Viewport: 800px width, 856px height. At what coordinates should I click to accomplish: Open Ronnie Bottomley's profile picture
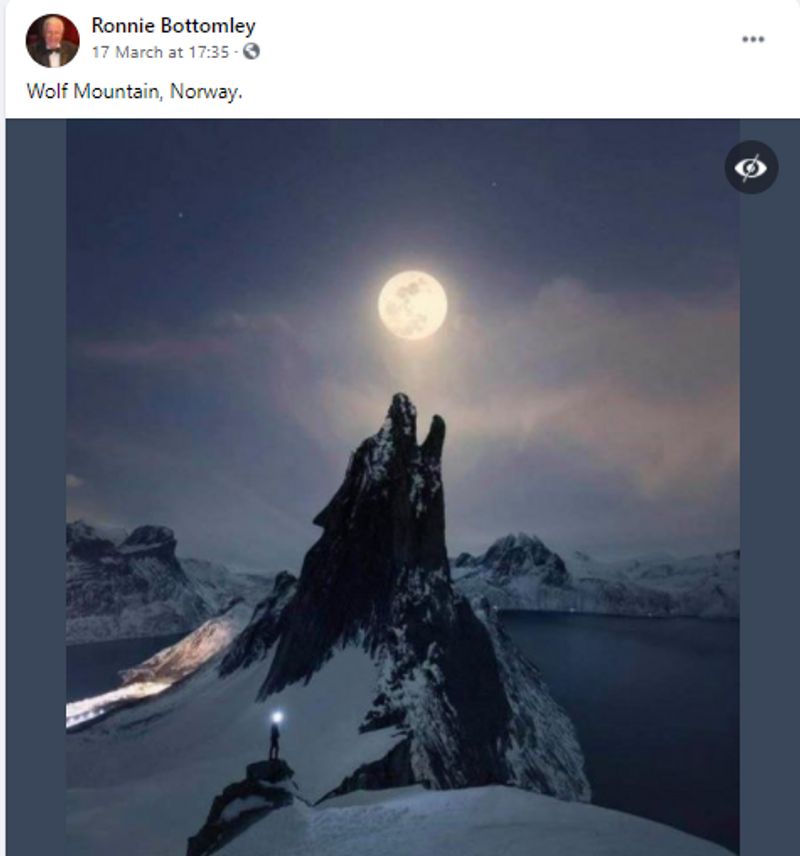52,41
